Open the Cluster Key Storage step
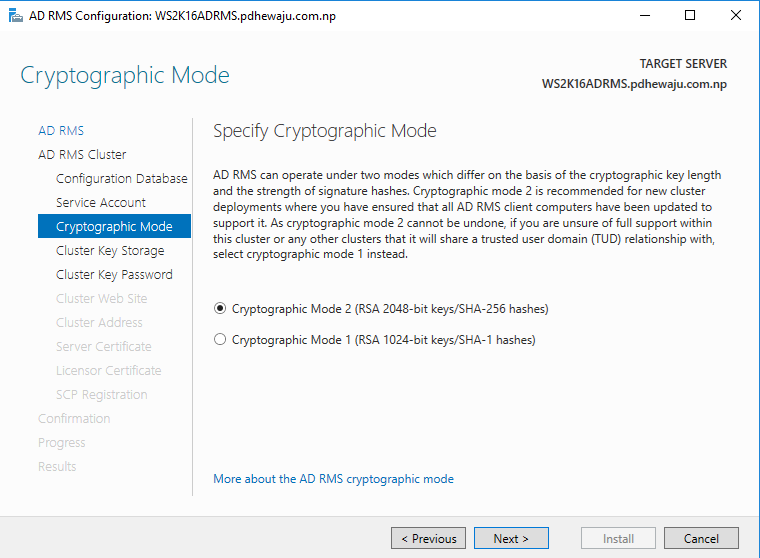 pyautogui.click(x=110, y=251)
